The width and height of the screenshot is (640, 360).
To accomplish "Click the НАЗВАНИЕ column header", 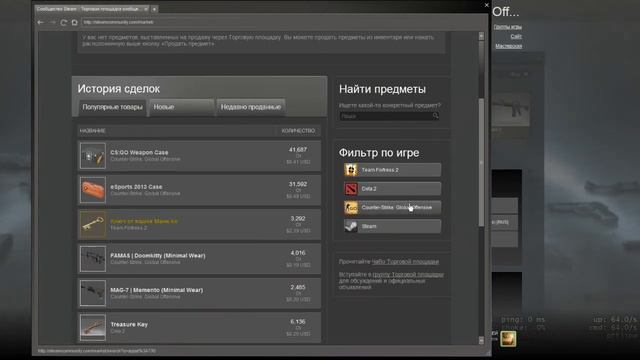I will (x=93, y=131).
